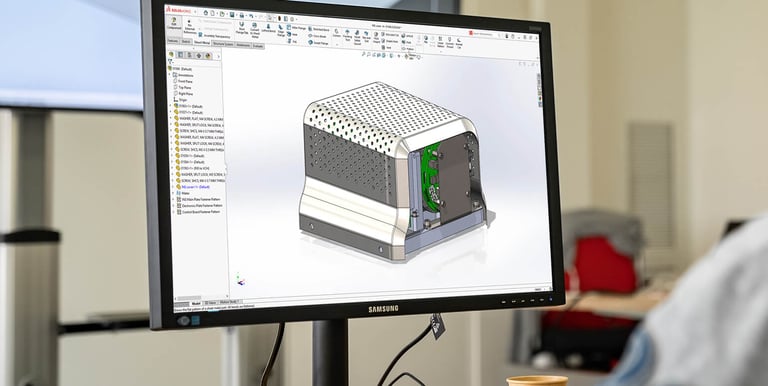768x386 pixels.
Task: Toggle No External References
Action: tap(190, 27)
